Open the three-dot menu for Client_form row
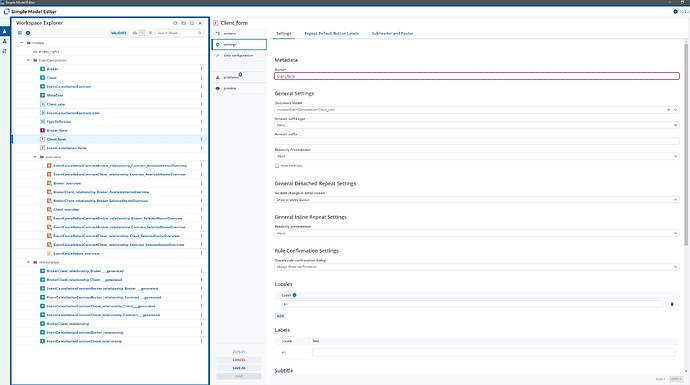The width and height of the screenshot is (690, 385). [202, 139]
